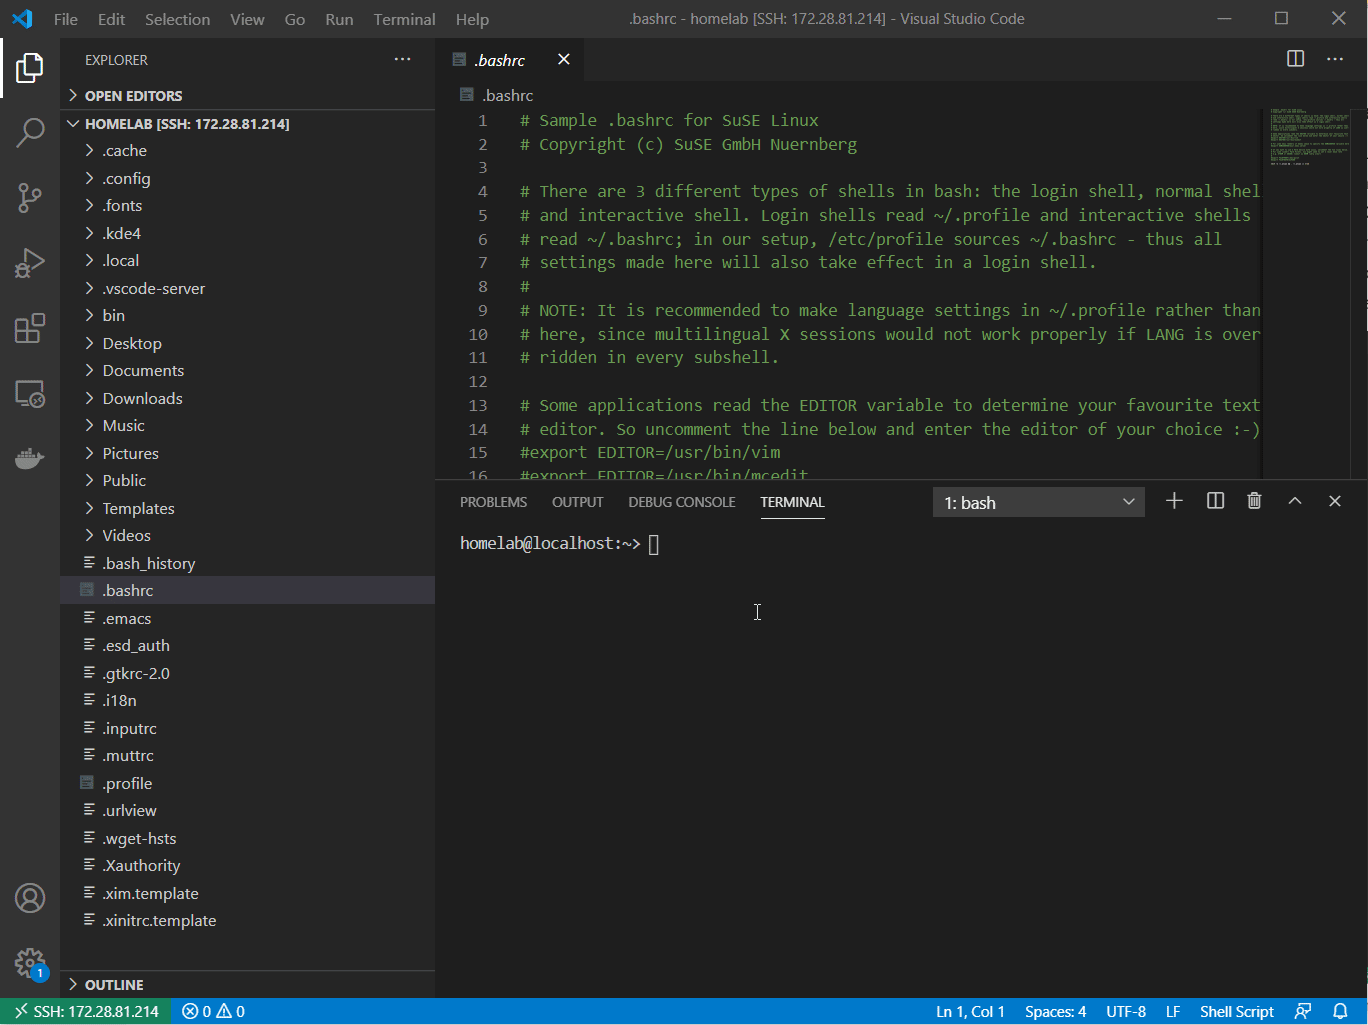Change end of line sequence LF
This screenshot has height=1025, width=1368.
coord(1173,1011)
